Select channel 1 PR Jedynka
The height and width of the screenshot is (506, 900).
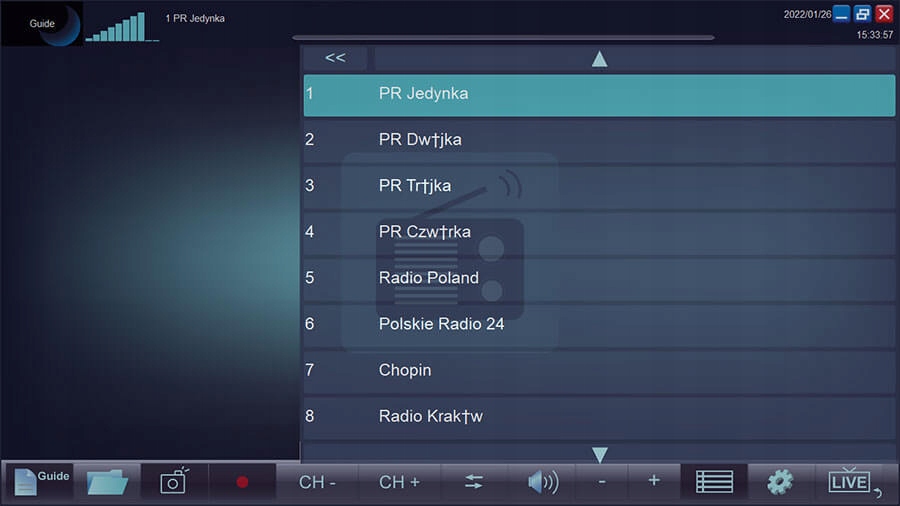pos(599,95)
